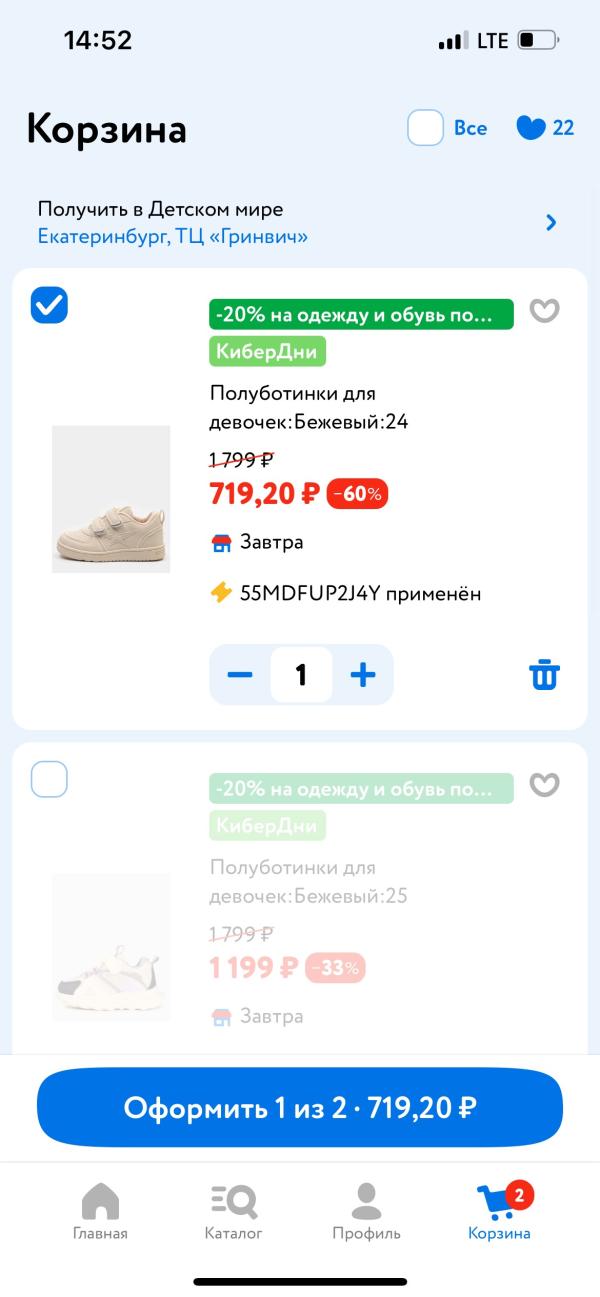The height and width of the screenshot is (1297, 600).
Task: Tap the Корзина tab cart icon
Action: coord(499,1203)
